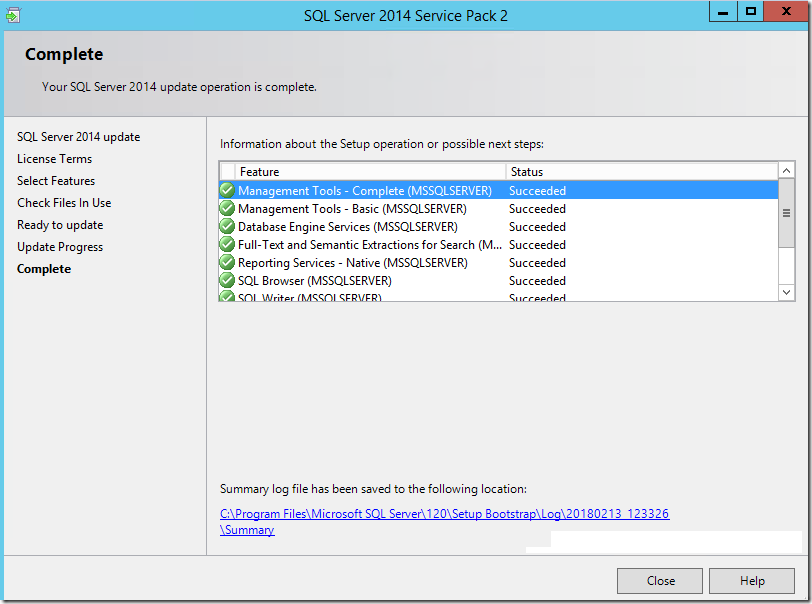Image resolution: width=812 pixels, height=604 pixels.
Task: Click green check icon for Management Tools - Basic
Action: [x=227, y=208]
